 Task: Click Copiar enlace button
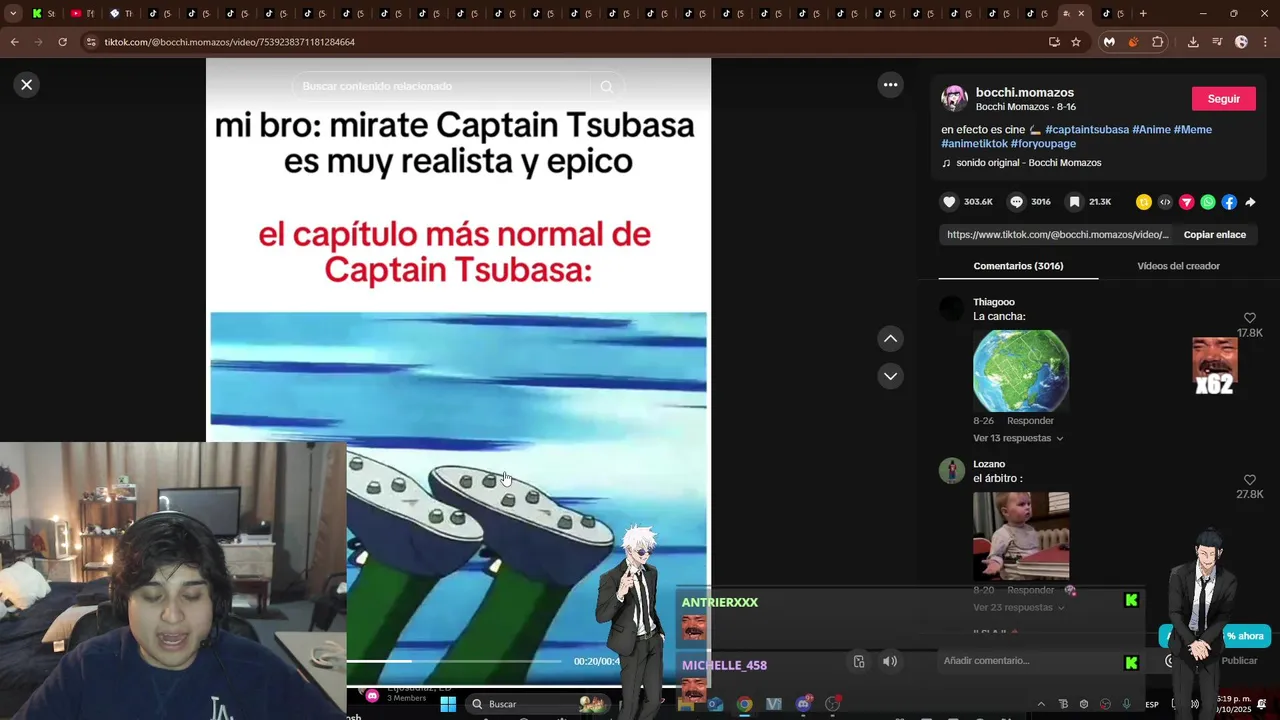pyautogui.click(x=1214, y=235)
